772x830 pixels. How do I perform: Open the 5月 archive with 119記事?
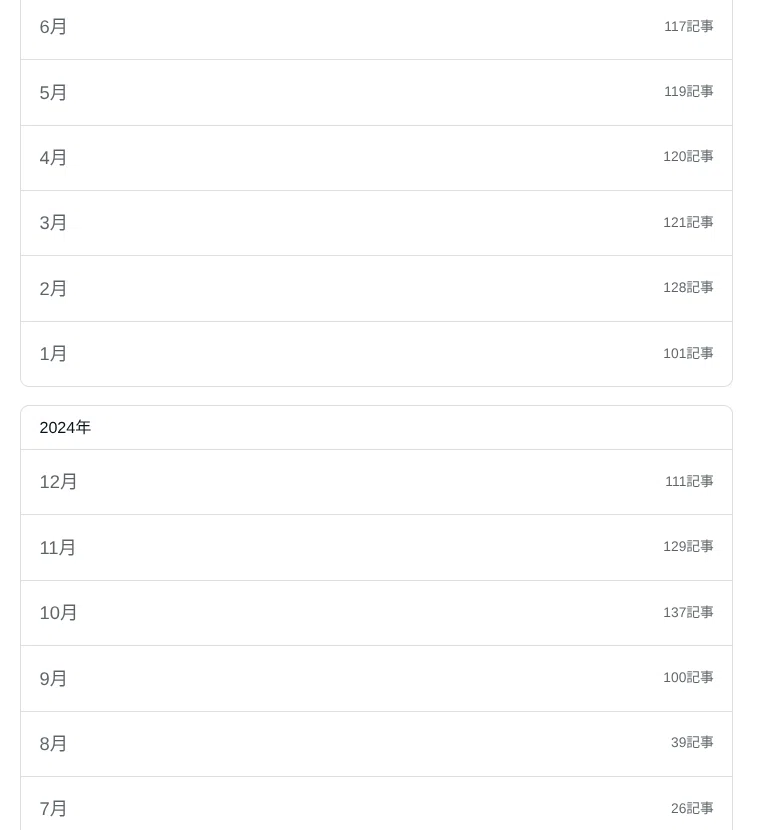point(376,93)
